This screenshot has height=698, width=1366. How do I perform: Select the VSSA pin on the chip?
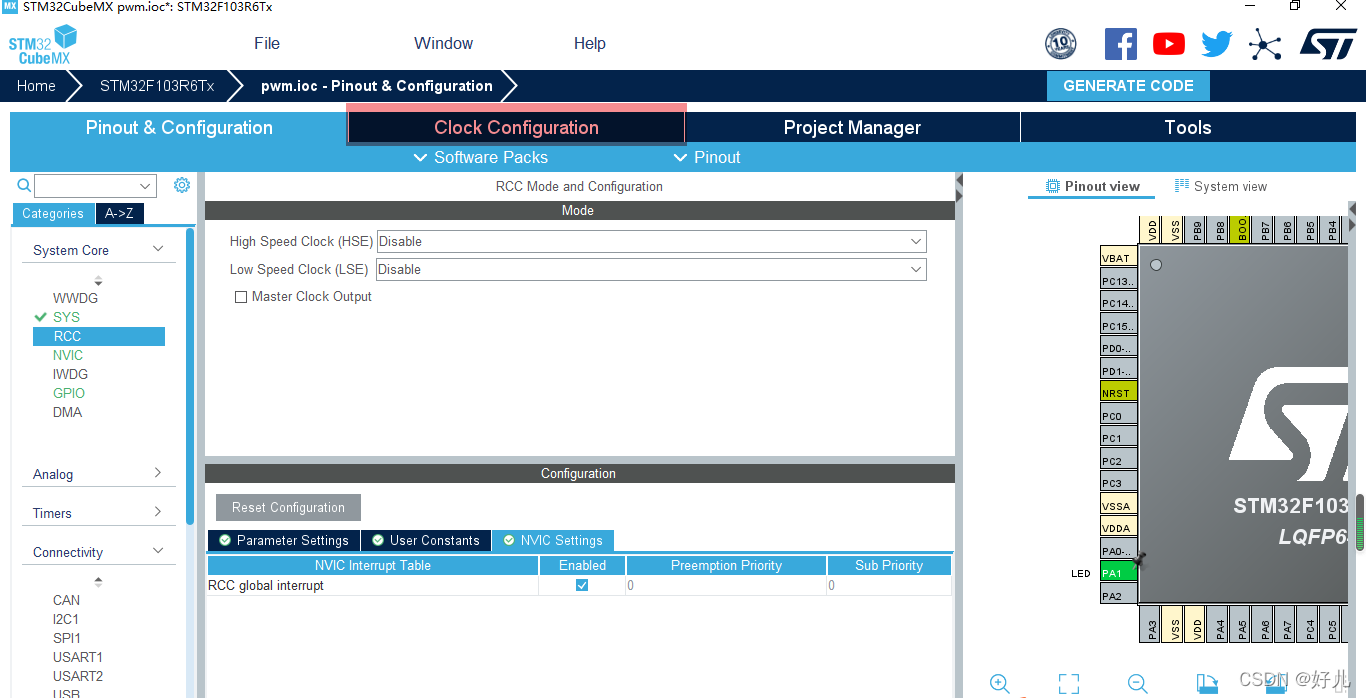pyautogui.click(x=1119, y=506)
